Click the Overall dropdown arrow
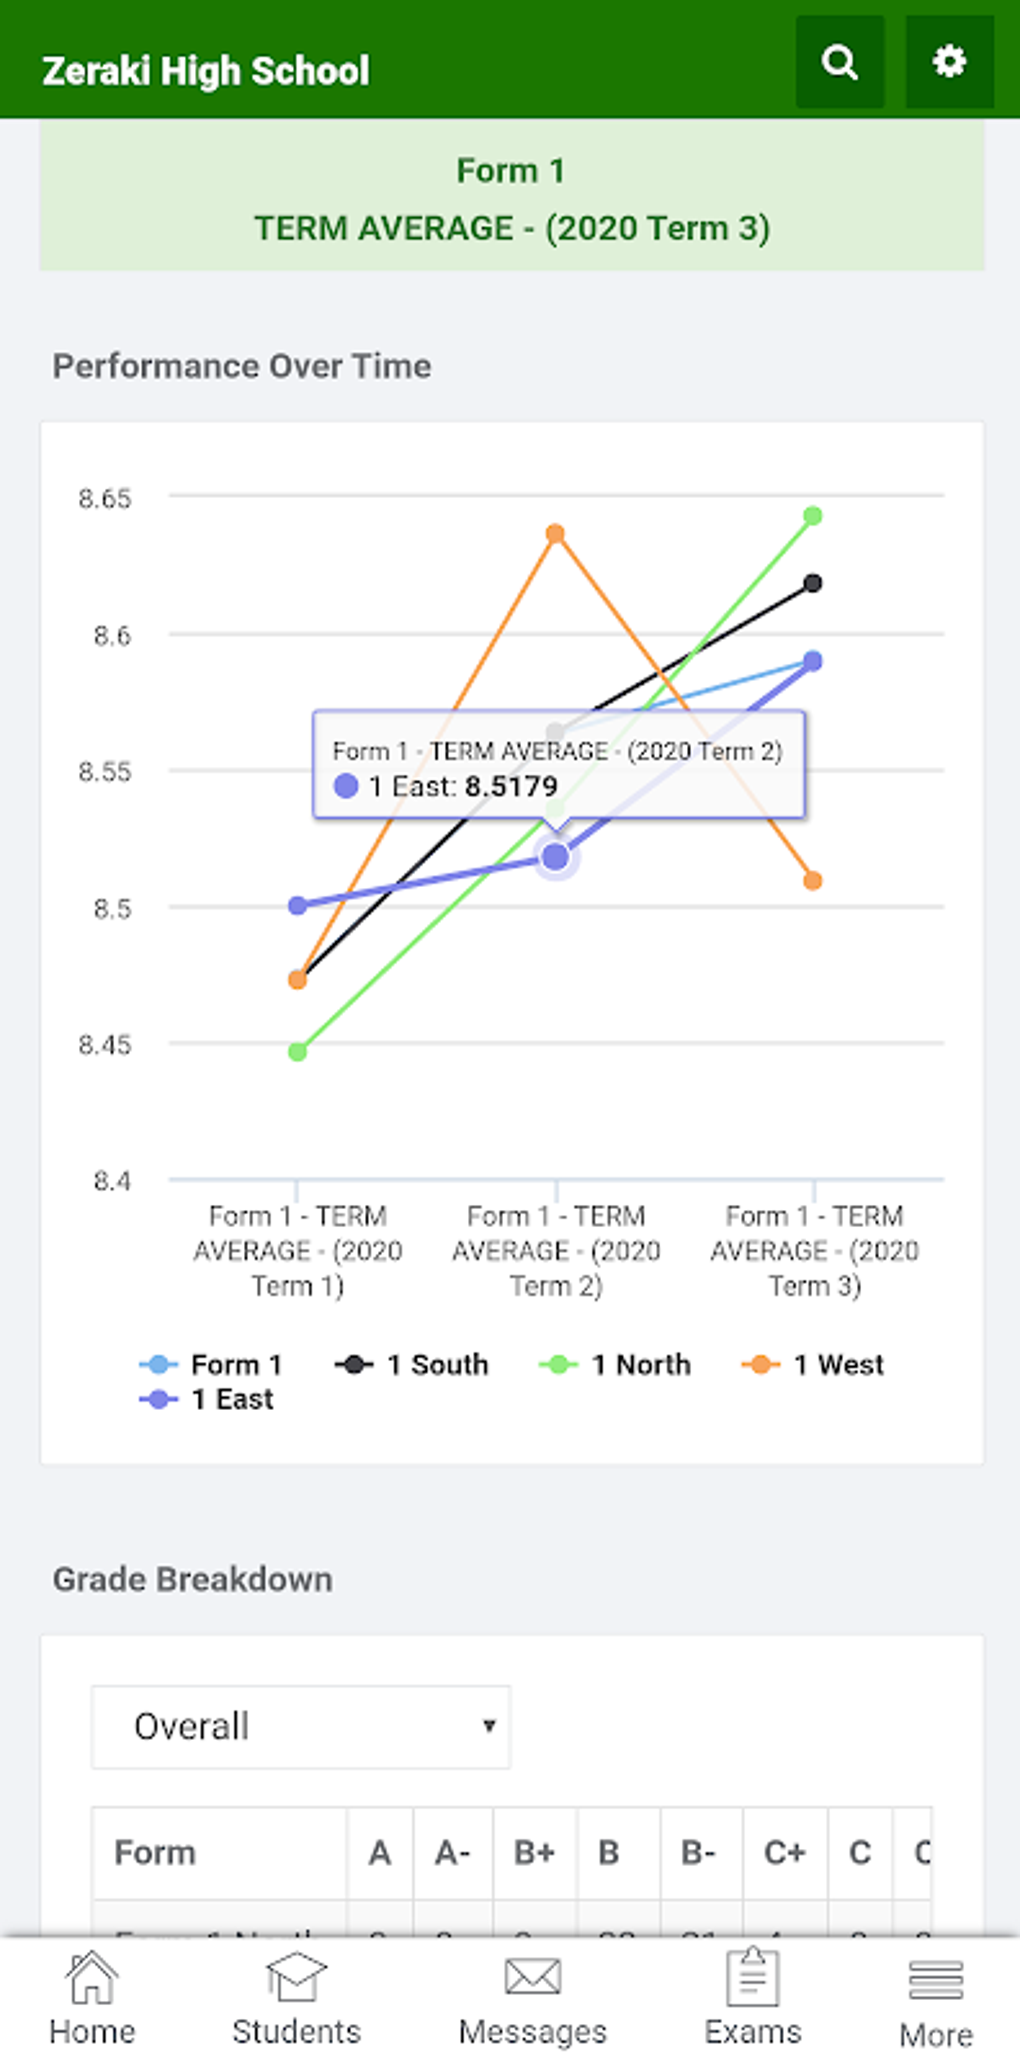Image resolution: width=1020 pixels, height=2061 pixels. [489, 1726]
